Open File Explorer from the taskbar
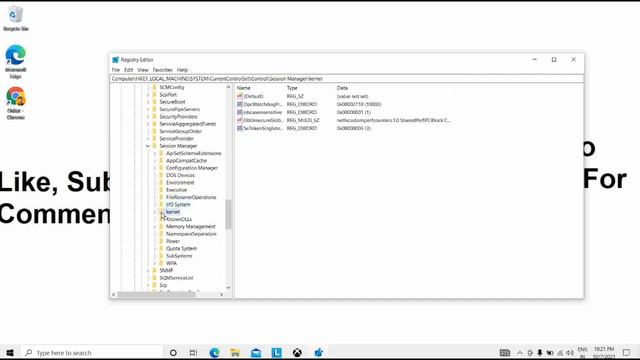This screenshot has height=360, width=640. pyautogui.click(x=235, y=352)
